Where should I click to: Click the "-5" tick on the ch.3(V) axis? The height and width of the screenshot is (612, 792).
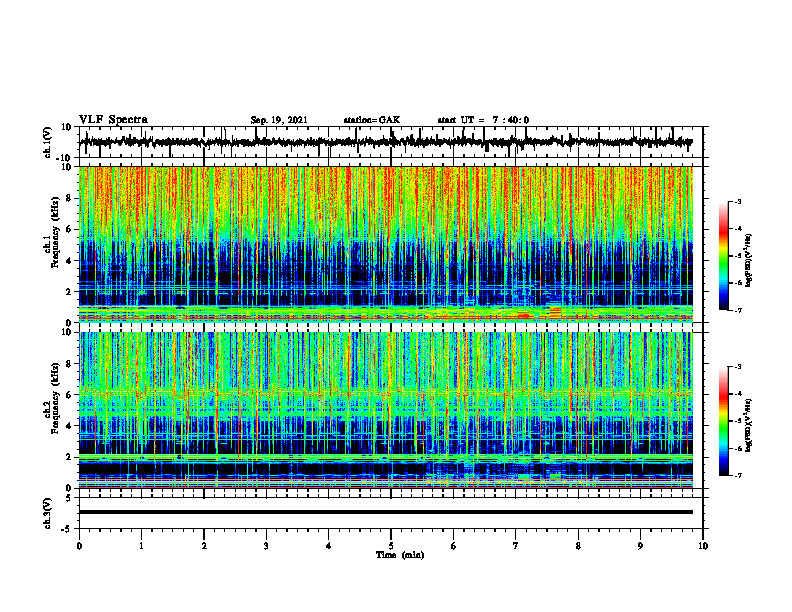[67, 529]
